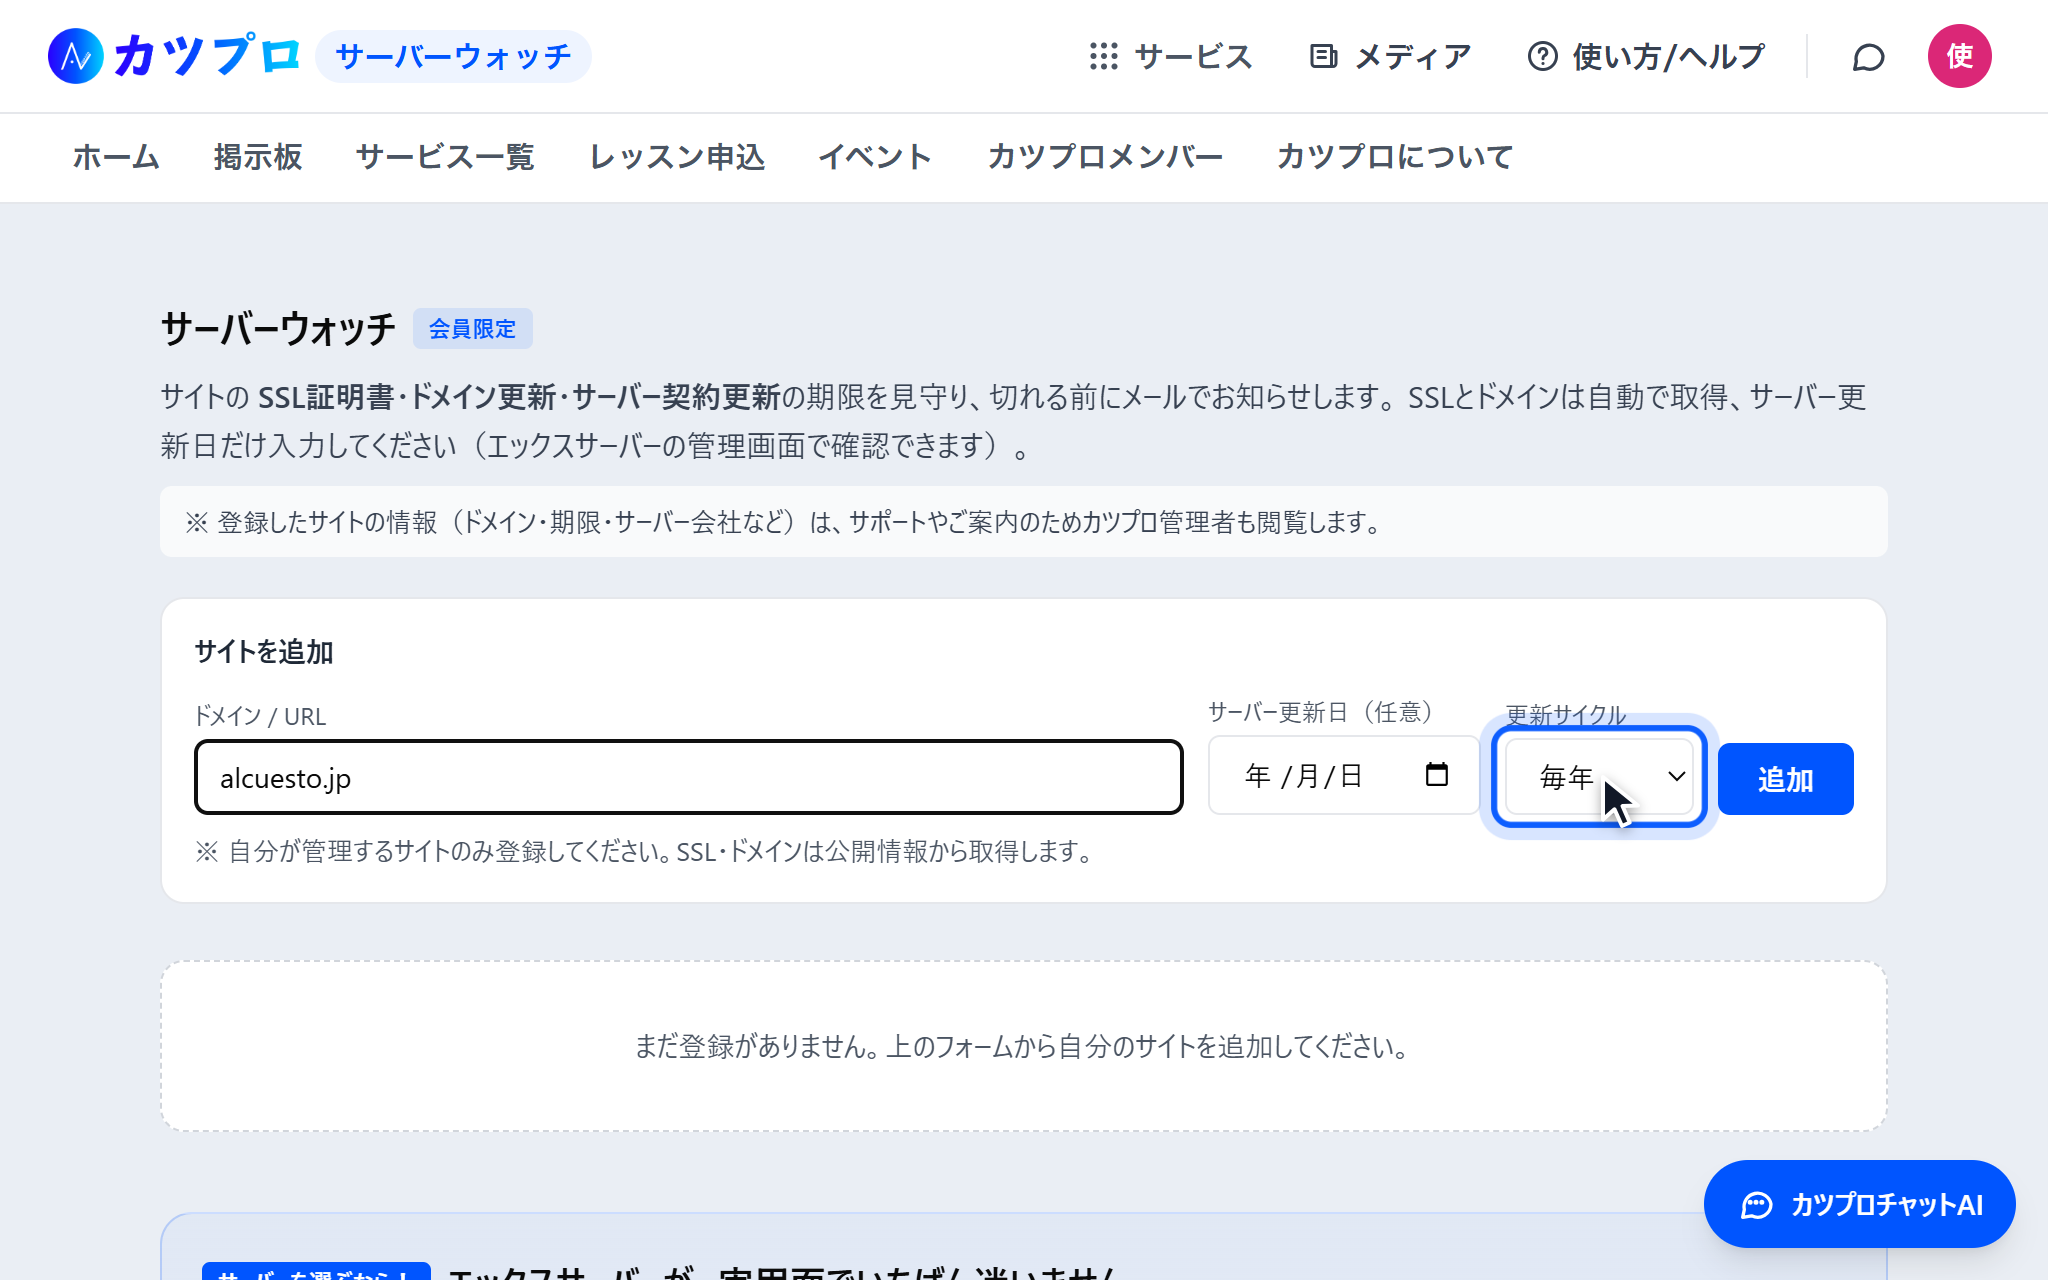Open カツプロメンバー tab

pos(1105,157)
